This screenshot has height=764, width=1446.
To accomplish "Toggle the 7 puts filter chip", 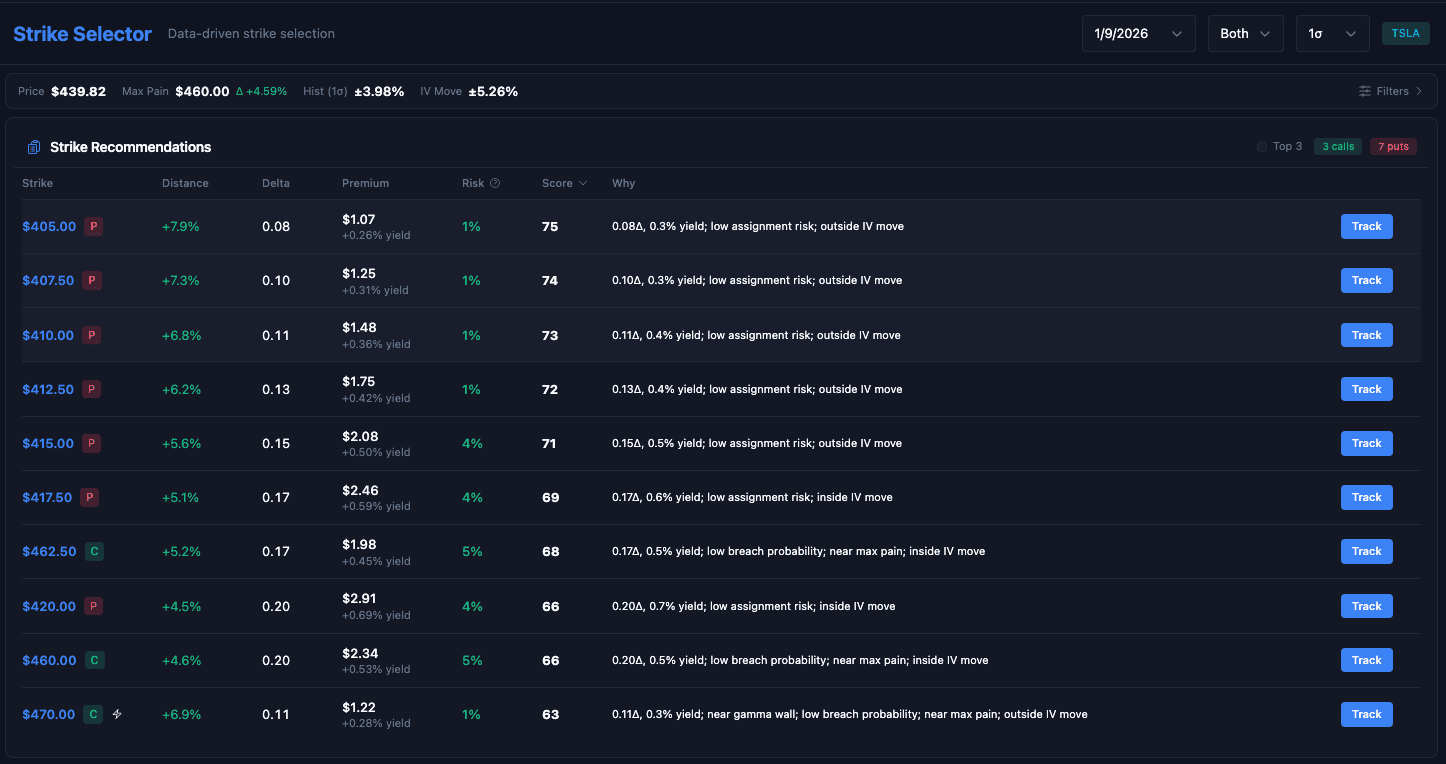I will [x=1393, y=147].
